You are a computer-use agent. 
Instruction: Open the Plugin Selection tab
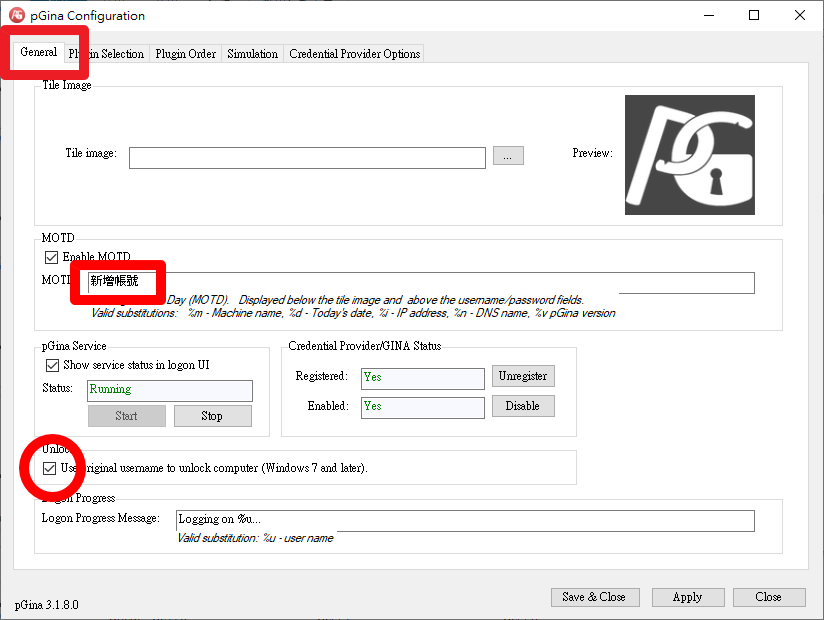[106, 54]
